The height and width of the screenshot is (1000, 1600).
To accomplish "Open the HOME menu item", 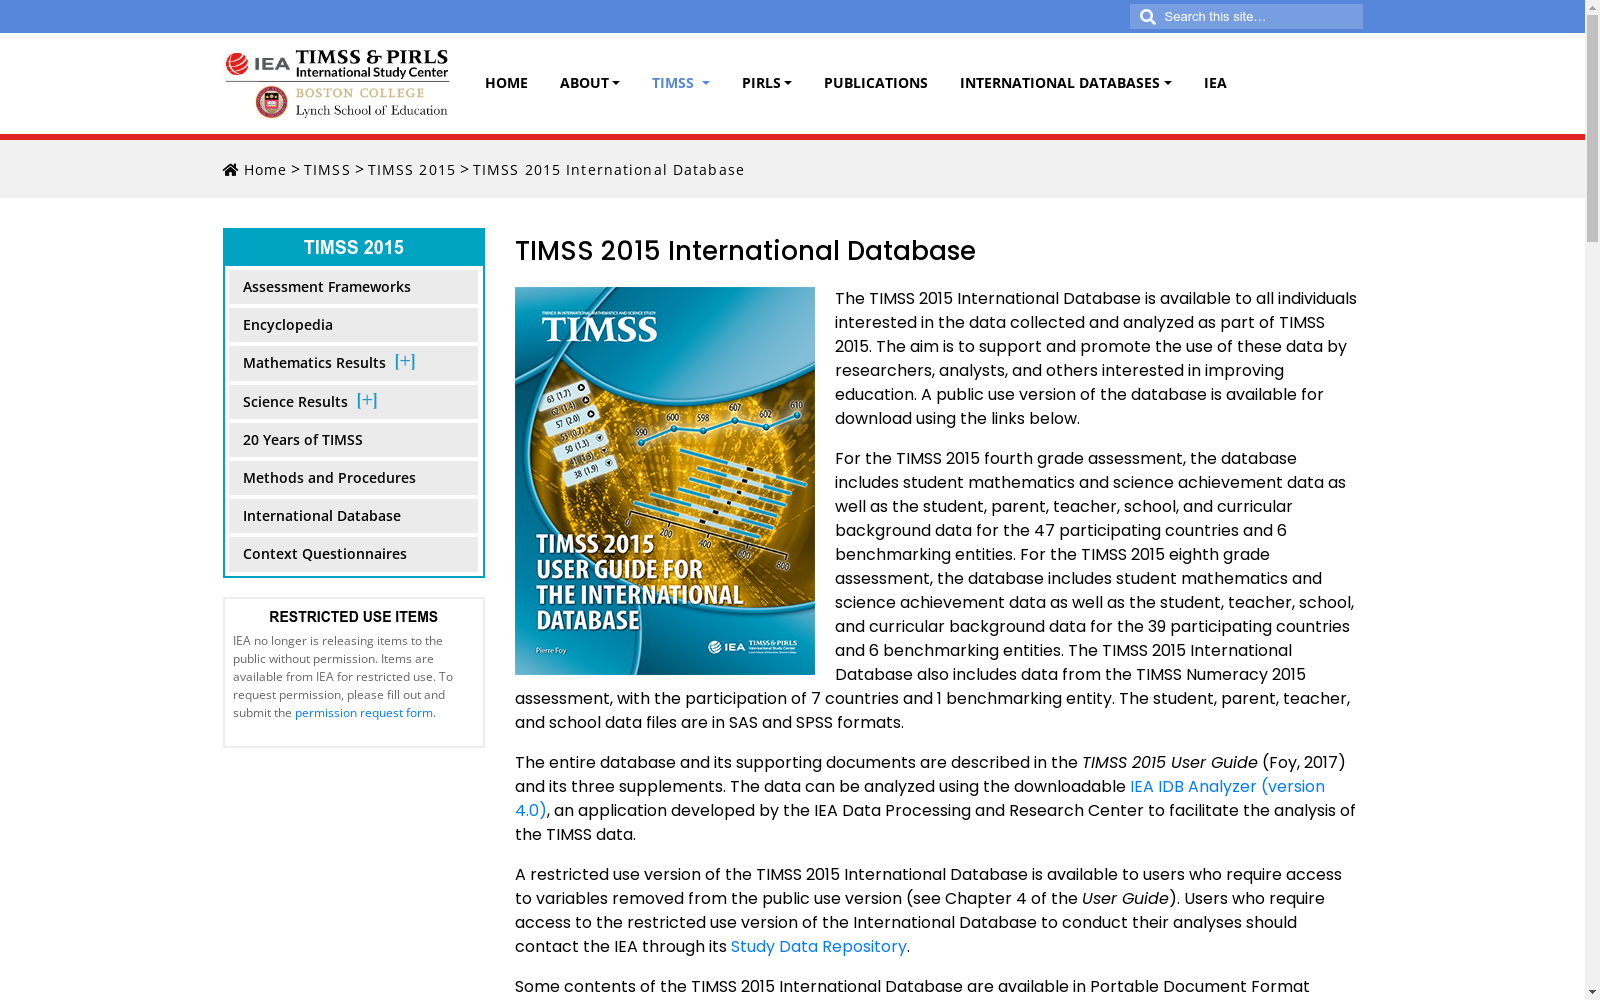I will pyautogui.click(x=506, y=83).
